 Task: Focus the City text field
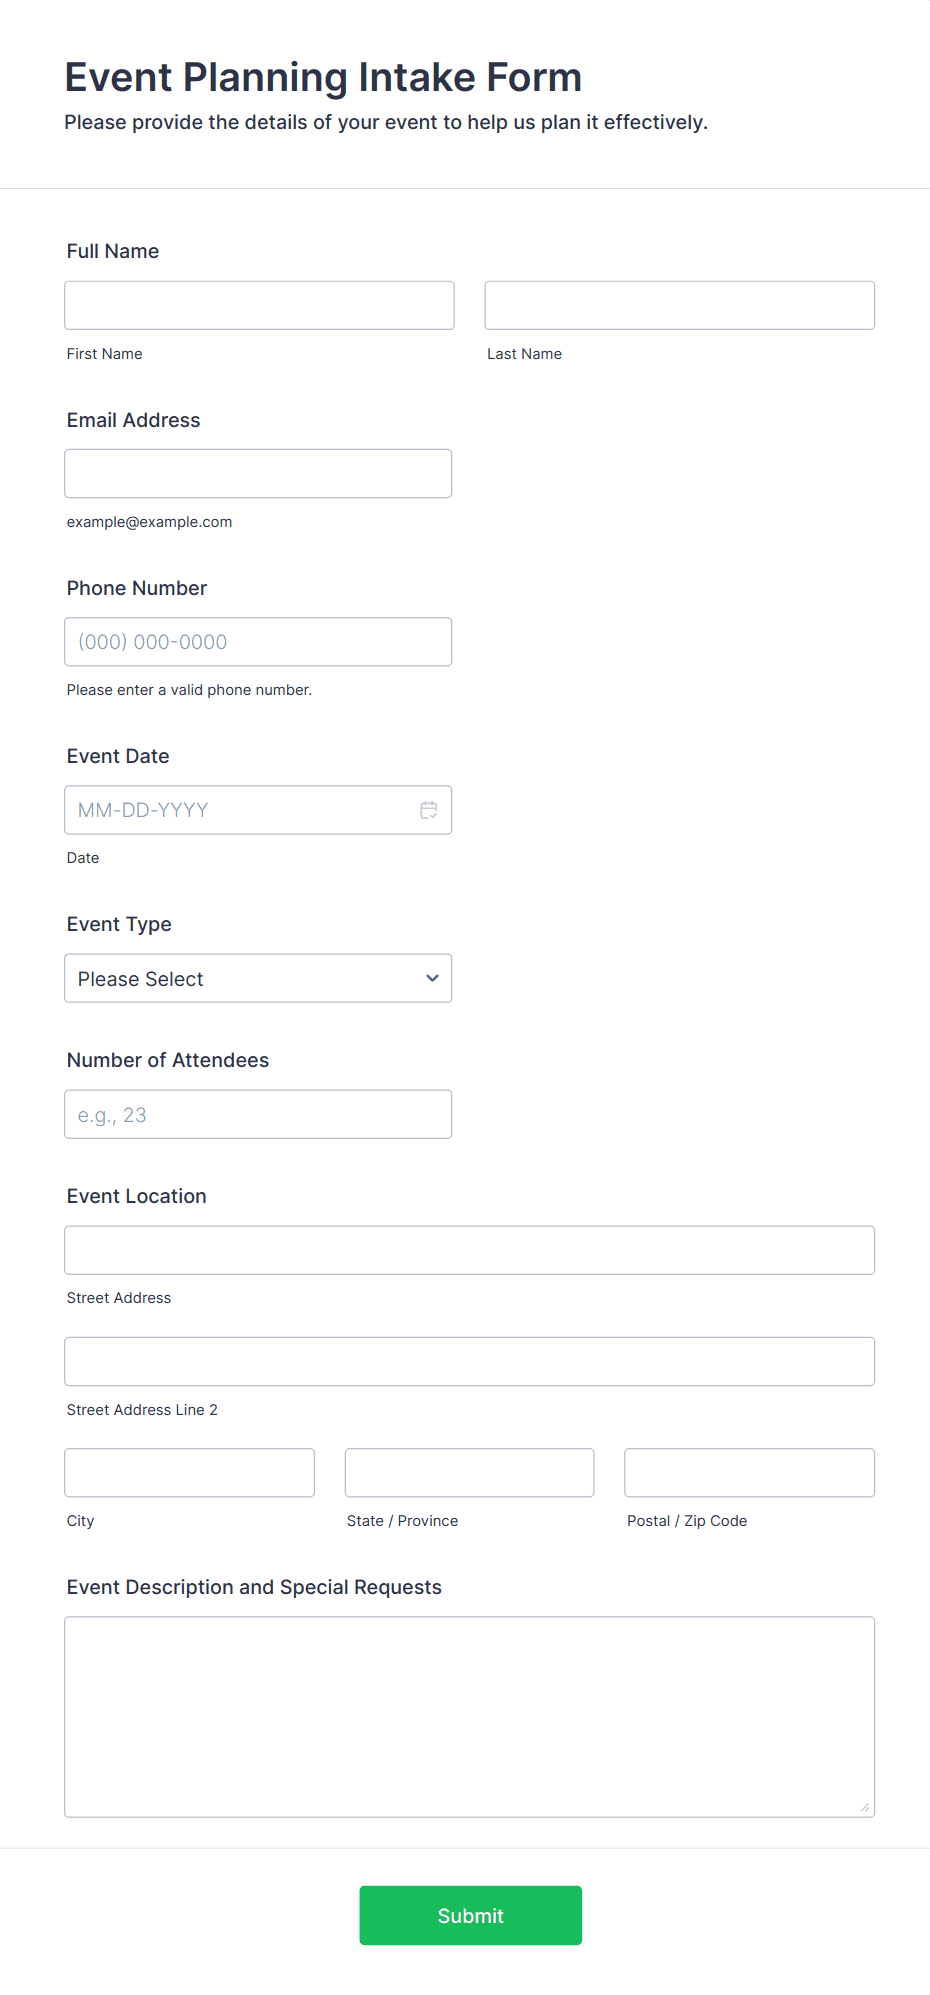tap(189, 1472)
